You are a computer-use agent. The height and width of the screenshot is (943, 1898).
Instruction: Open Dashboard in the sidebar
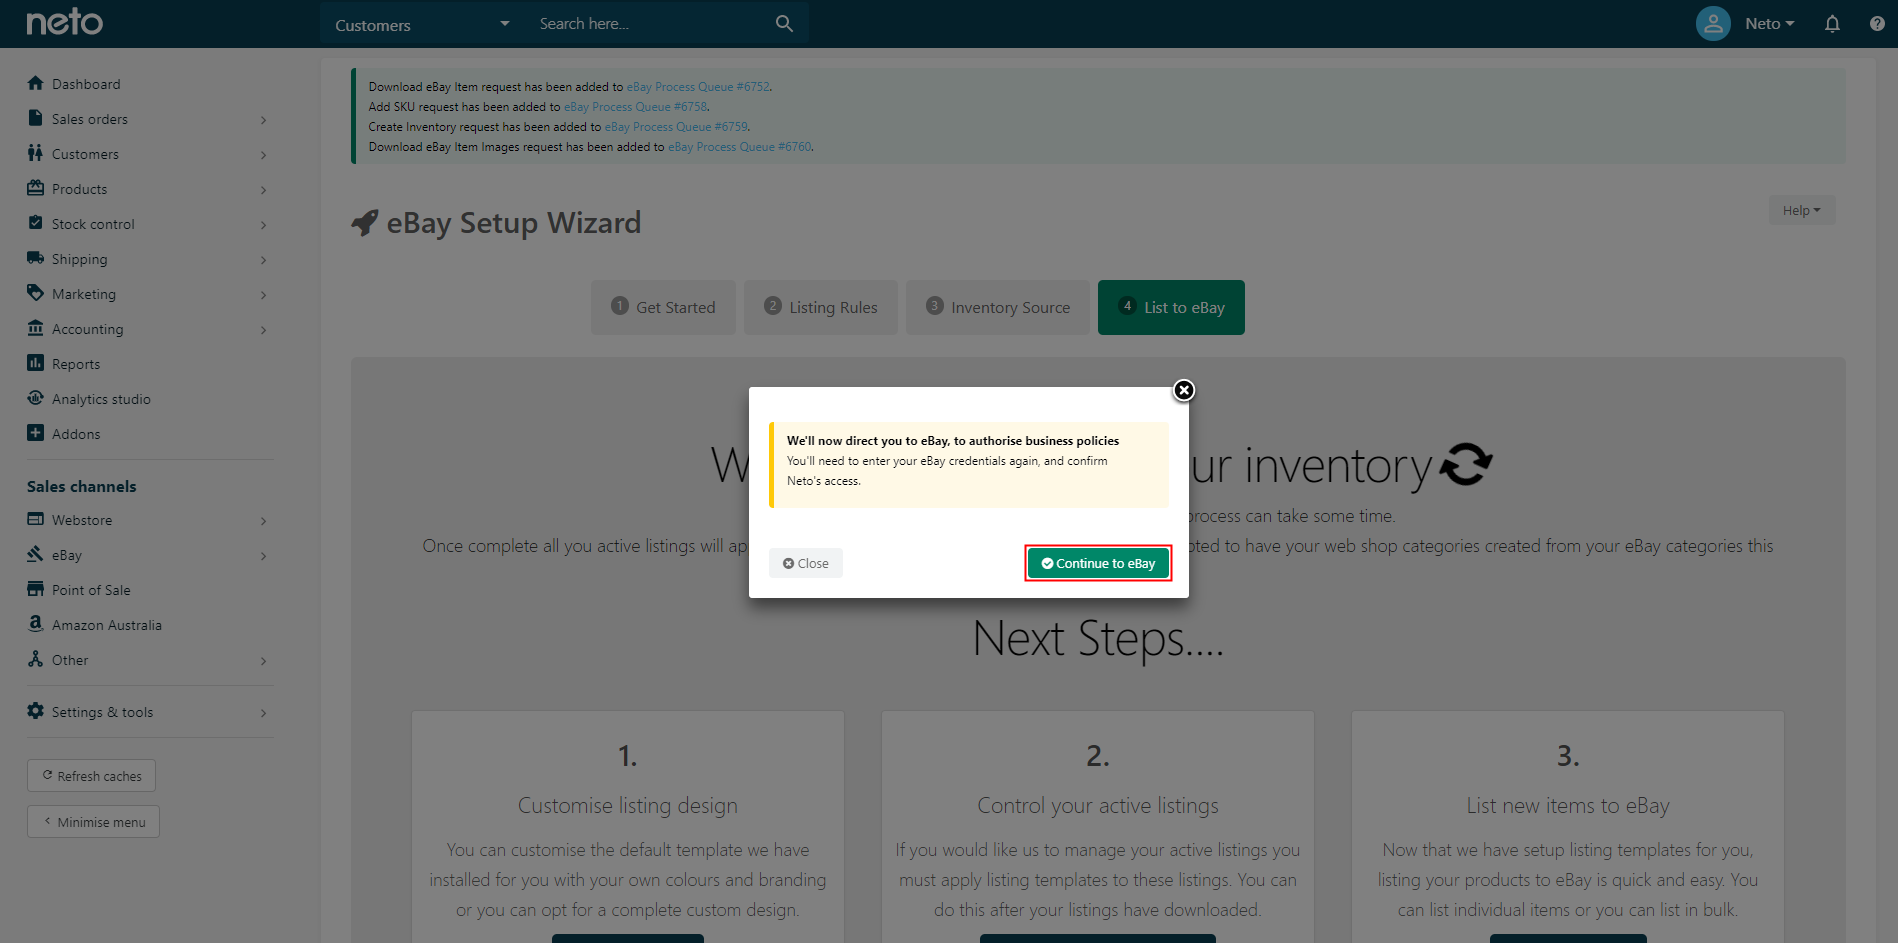86,84
